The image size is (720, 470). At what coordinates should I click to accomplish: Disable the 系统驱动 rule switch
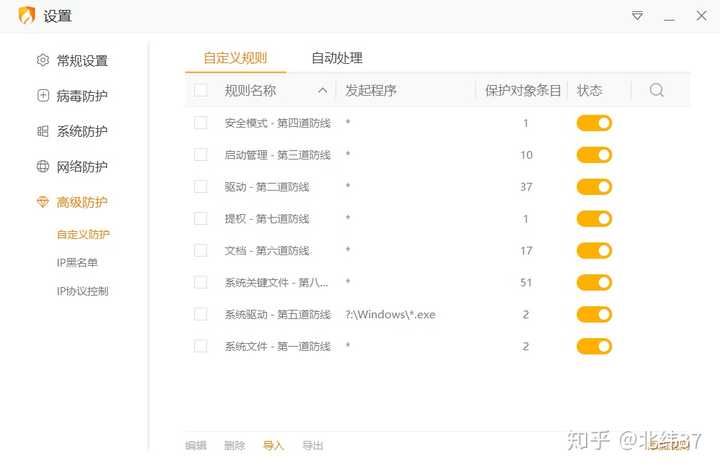pyautogui.click(x=594, y=315)
